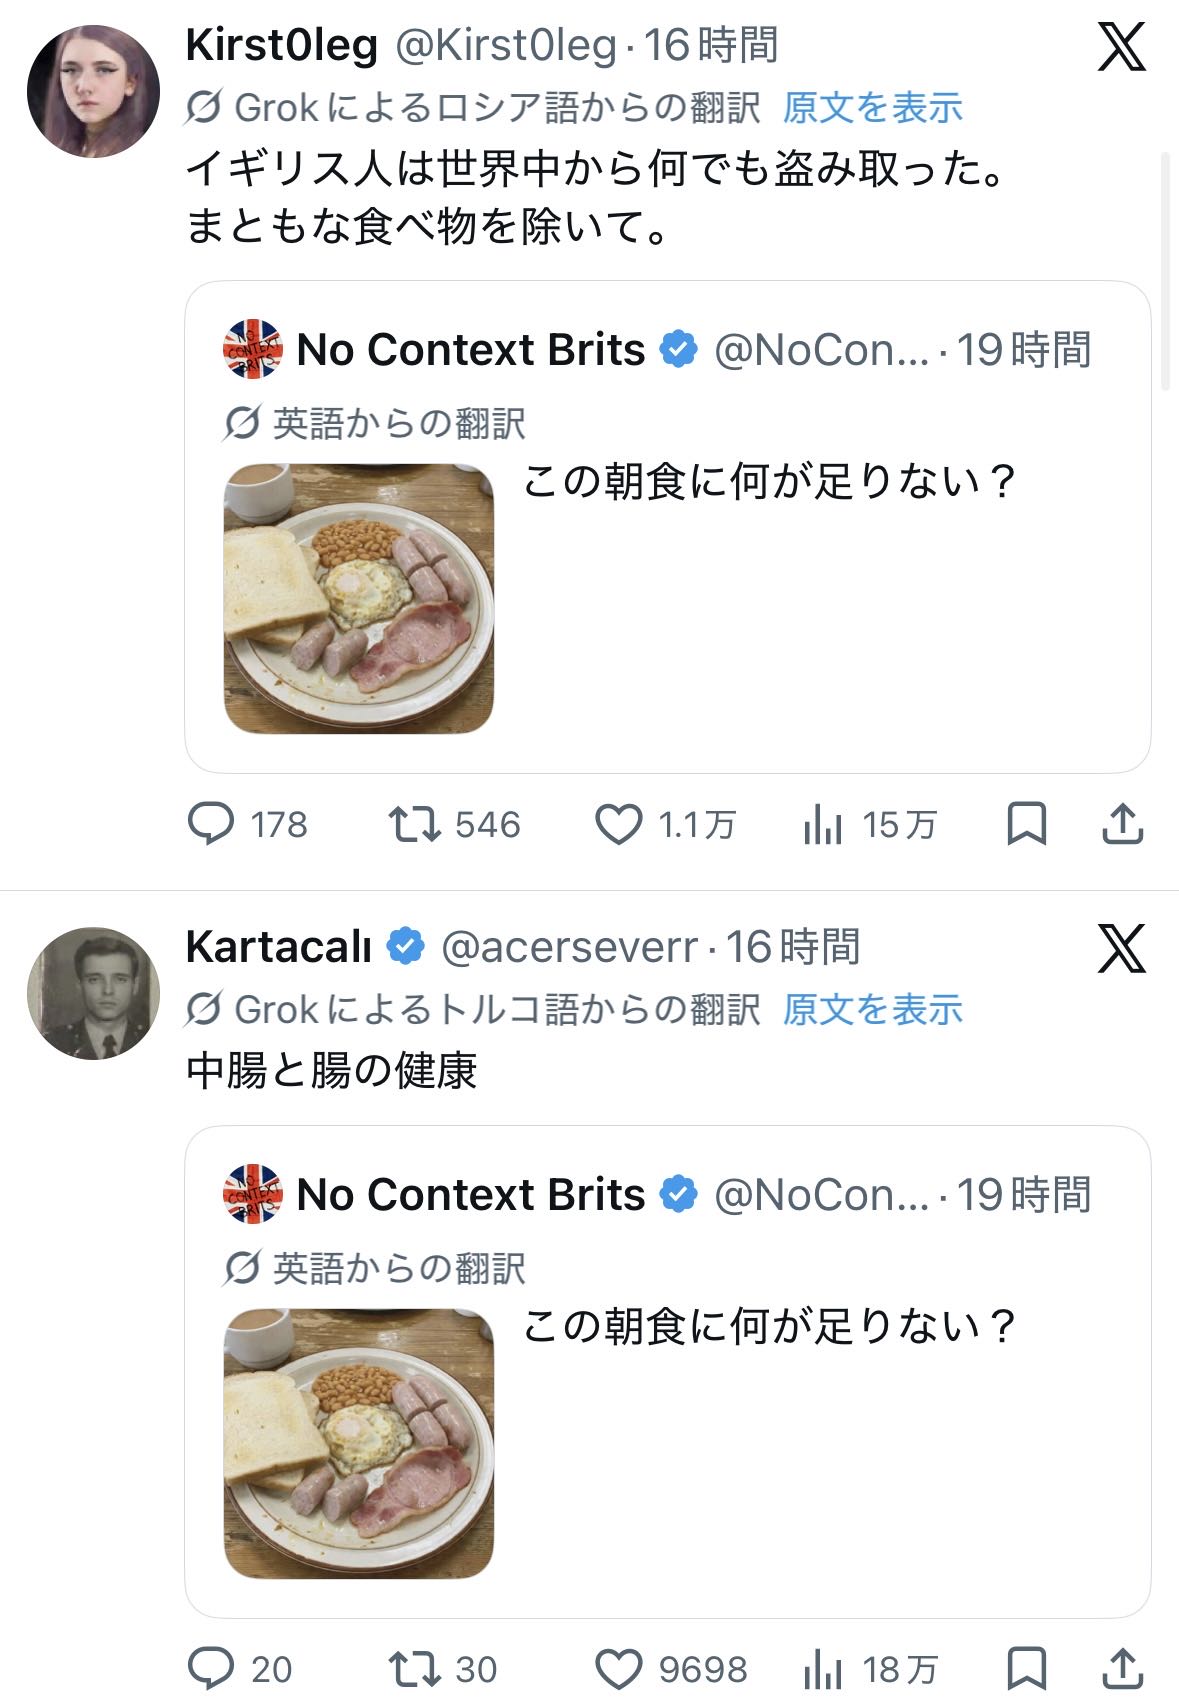1179x1705 pixels.
Task: Open the No Context Brits name in first quote
Action: (471, 350)
